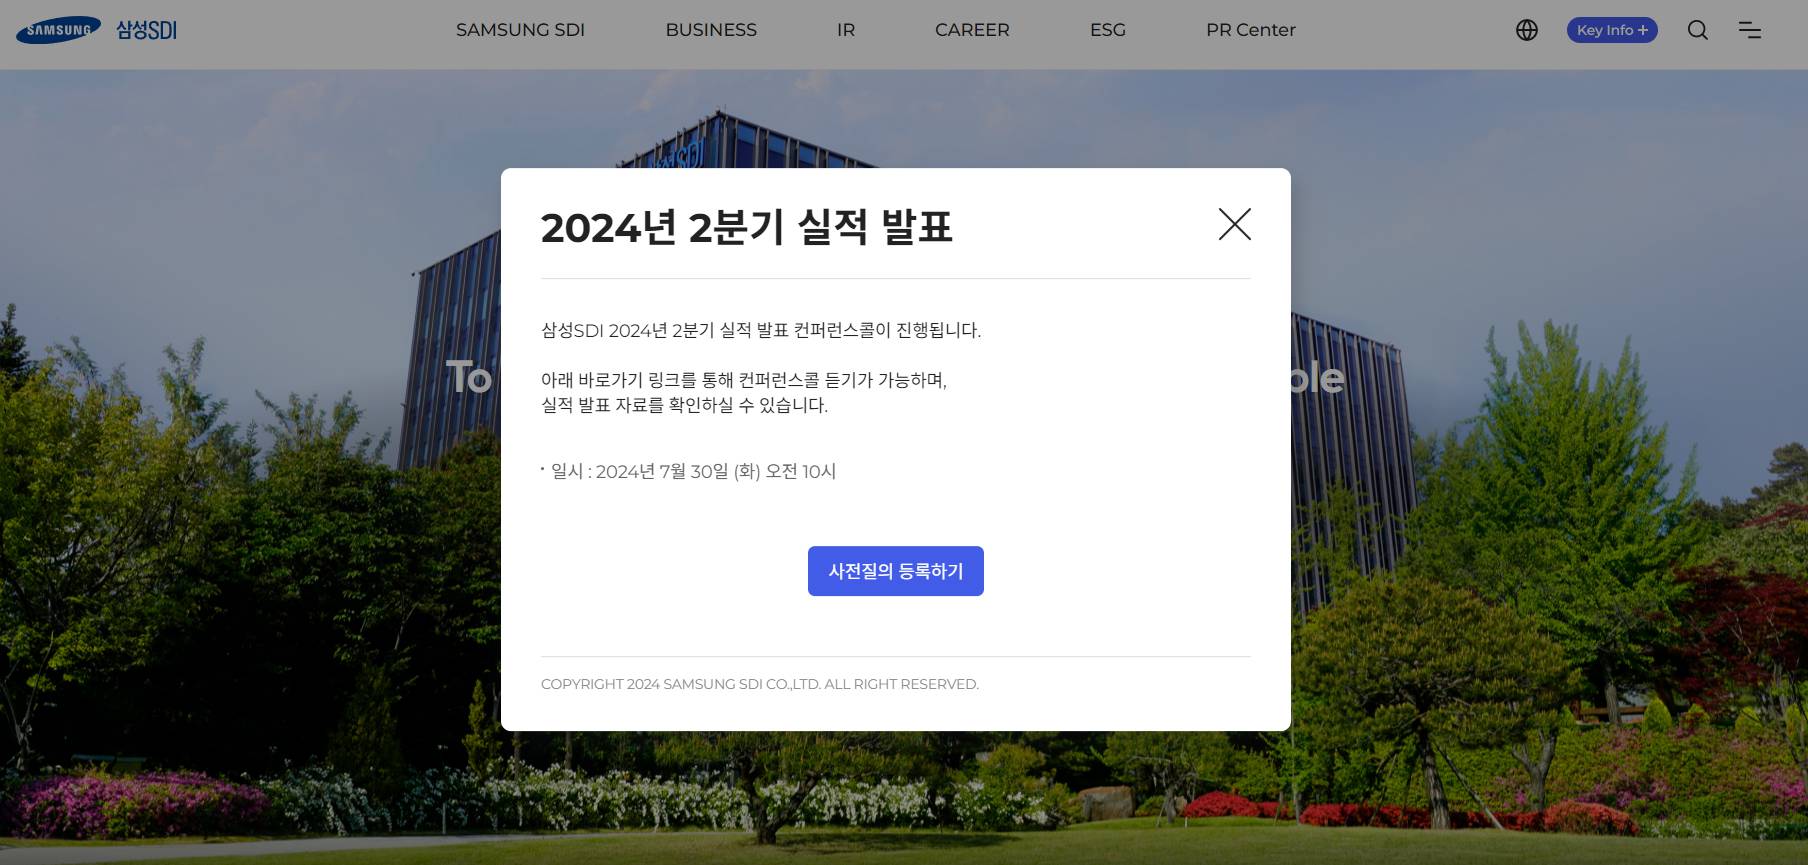
Task: Click the line 실적 발표 자료를 확인하실 수 있습니다
Action: [x=685, y=405]
